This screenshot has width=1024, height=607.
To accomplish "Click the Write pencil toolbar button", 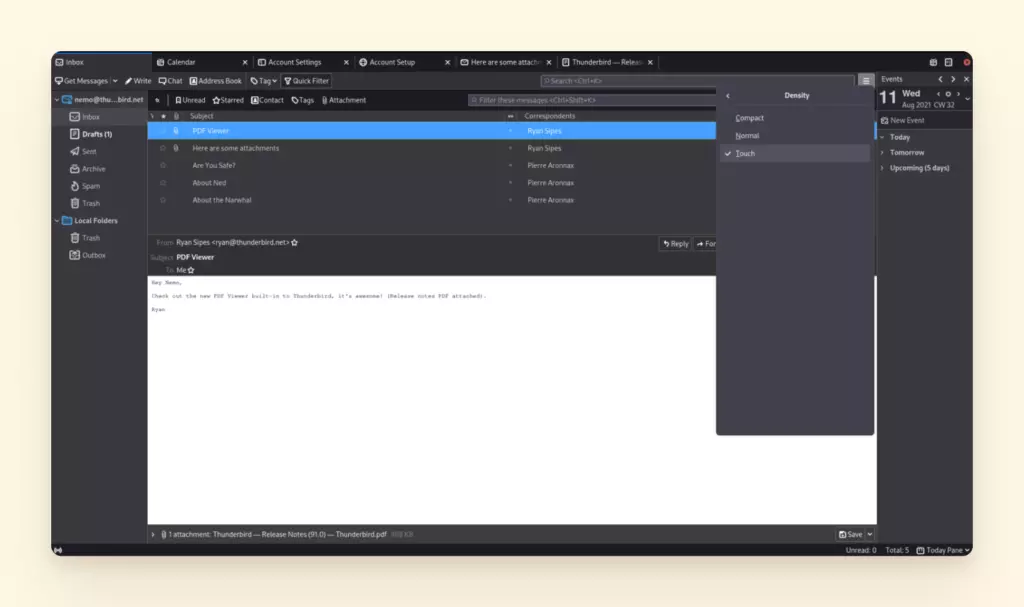I will click(138, 81).
